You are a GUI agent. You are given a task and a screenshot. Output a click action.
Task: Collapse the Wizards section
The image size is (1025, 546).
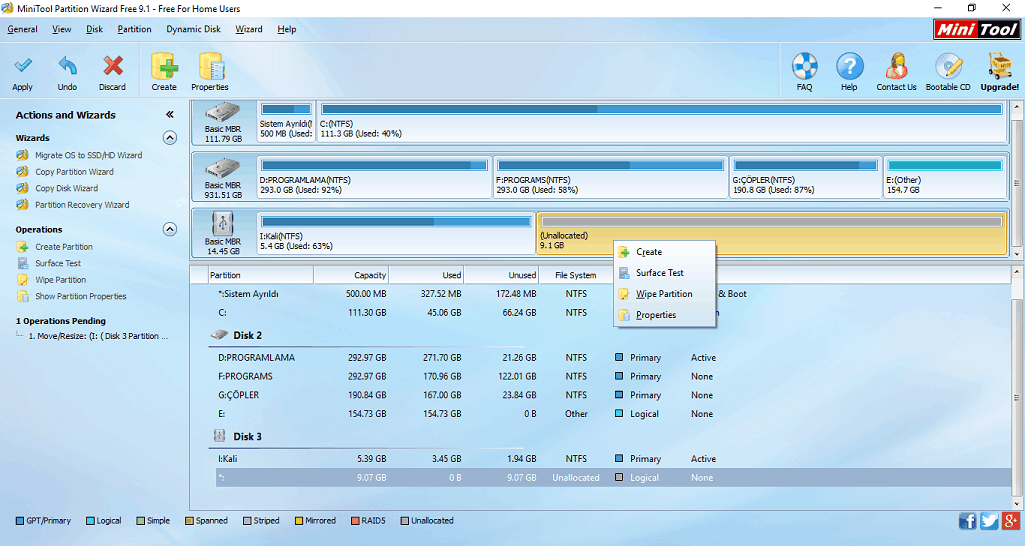pyautogui.click(x=170, y=138)
